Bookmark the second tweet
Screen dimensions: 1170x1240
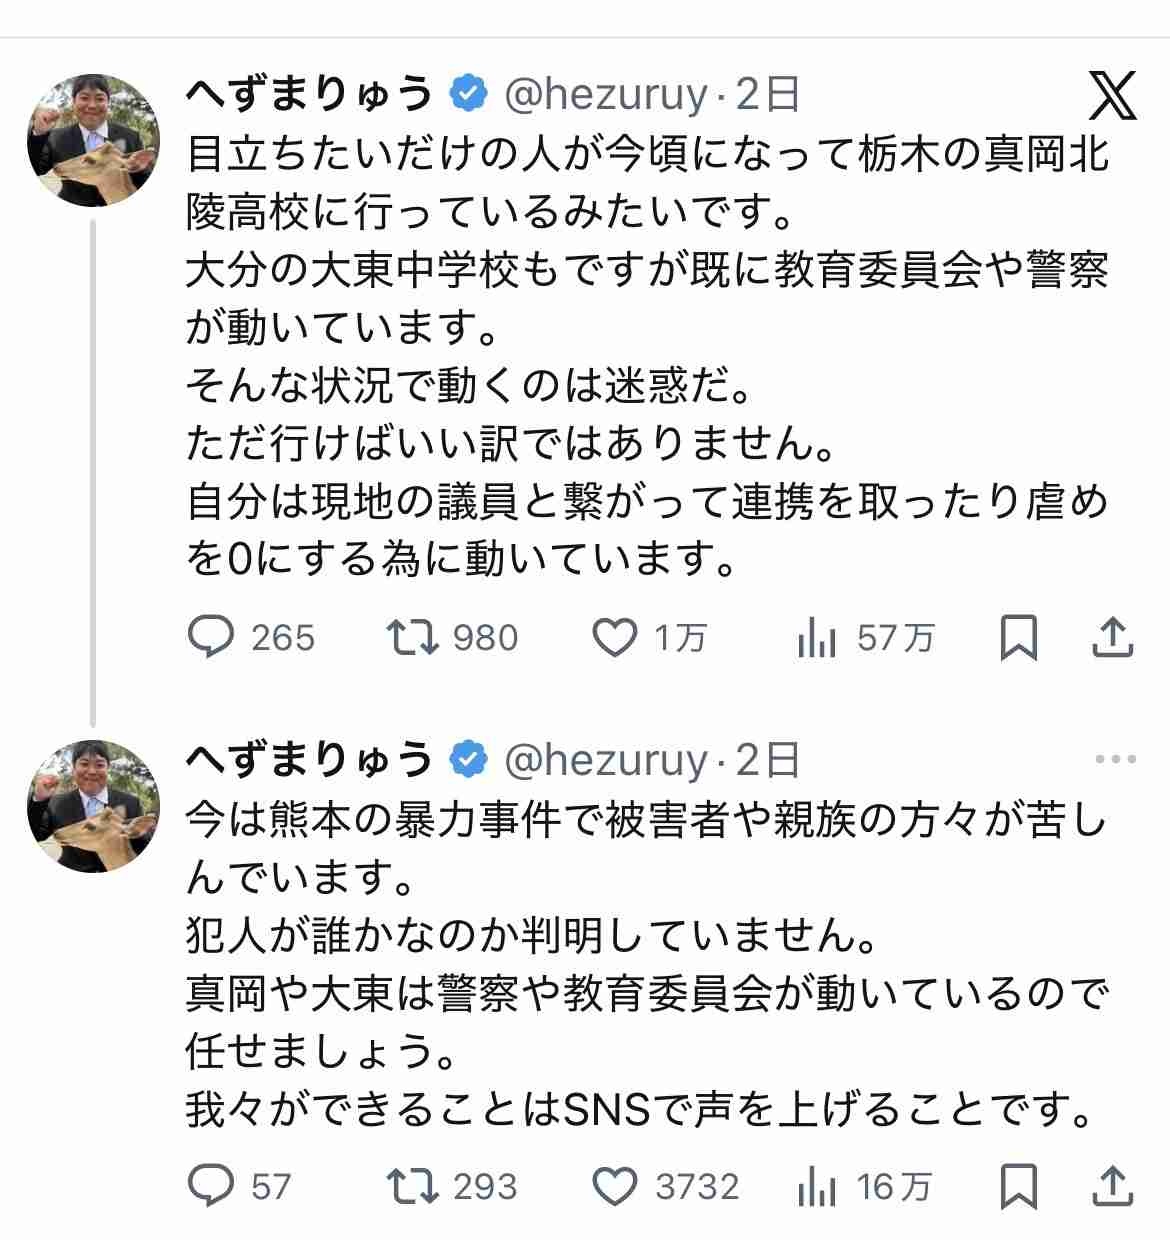pos(1018,1186)
